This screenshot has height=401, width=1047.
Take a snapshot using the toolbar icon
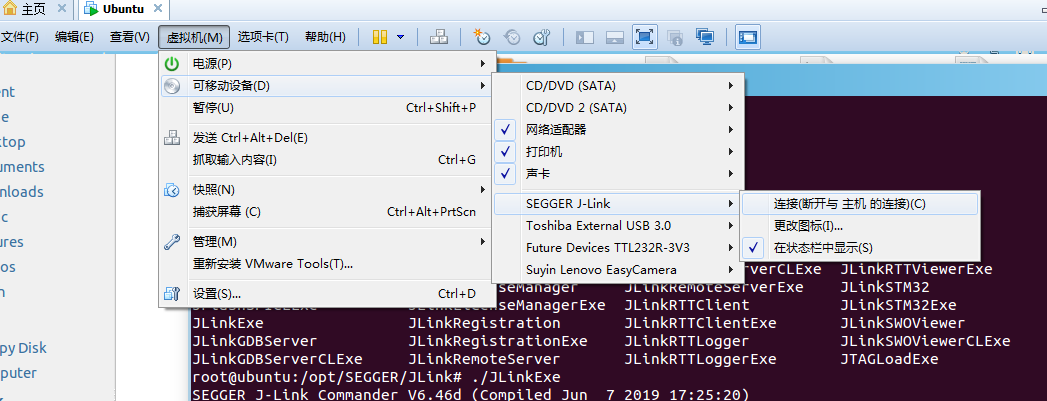tap(482, 37)
